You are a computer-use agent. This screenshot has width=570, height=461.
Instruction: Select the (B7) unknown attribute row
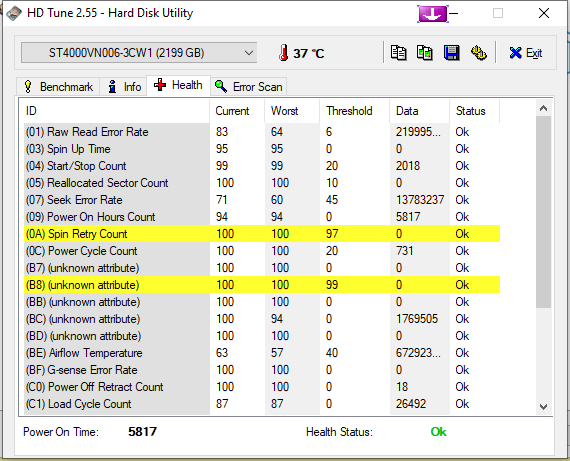(x=262, y=268)
